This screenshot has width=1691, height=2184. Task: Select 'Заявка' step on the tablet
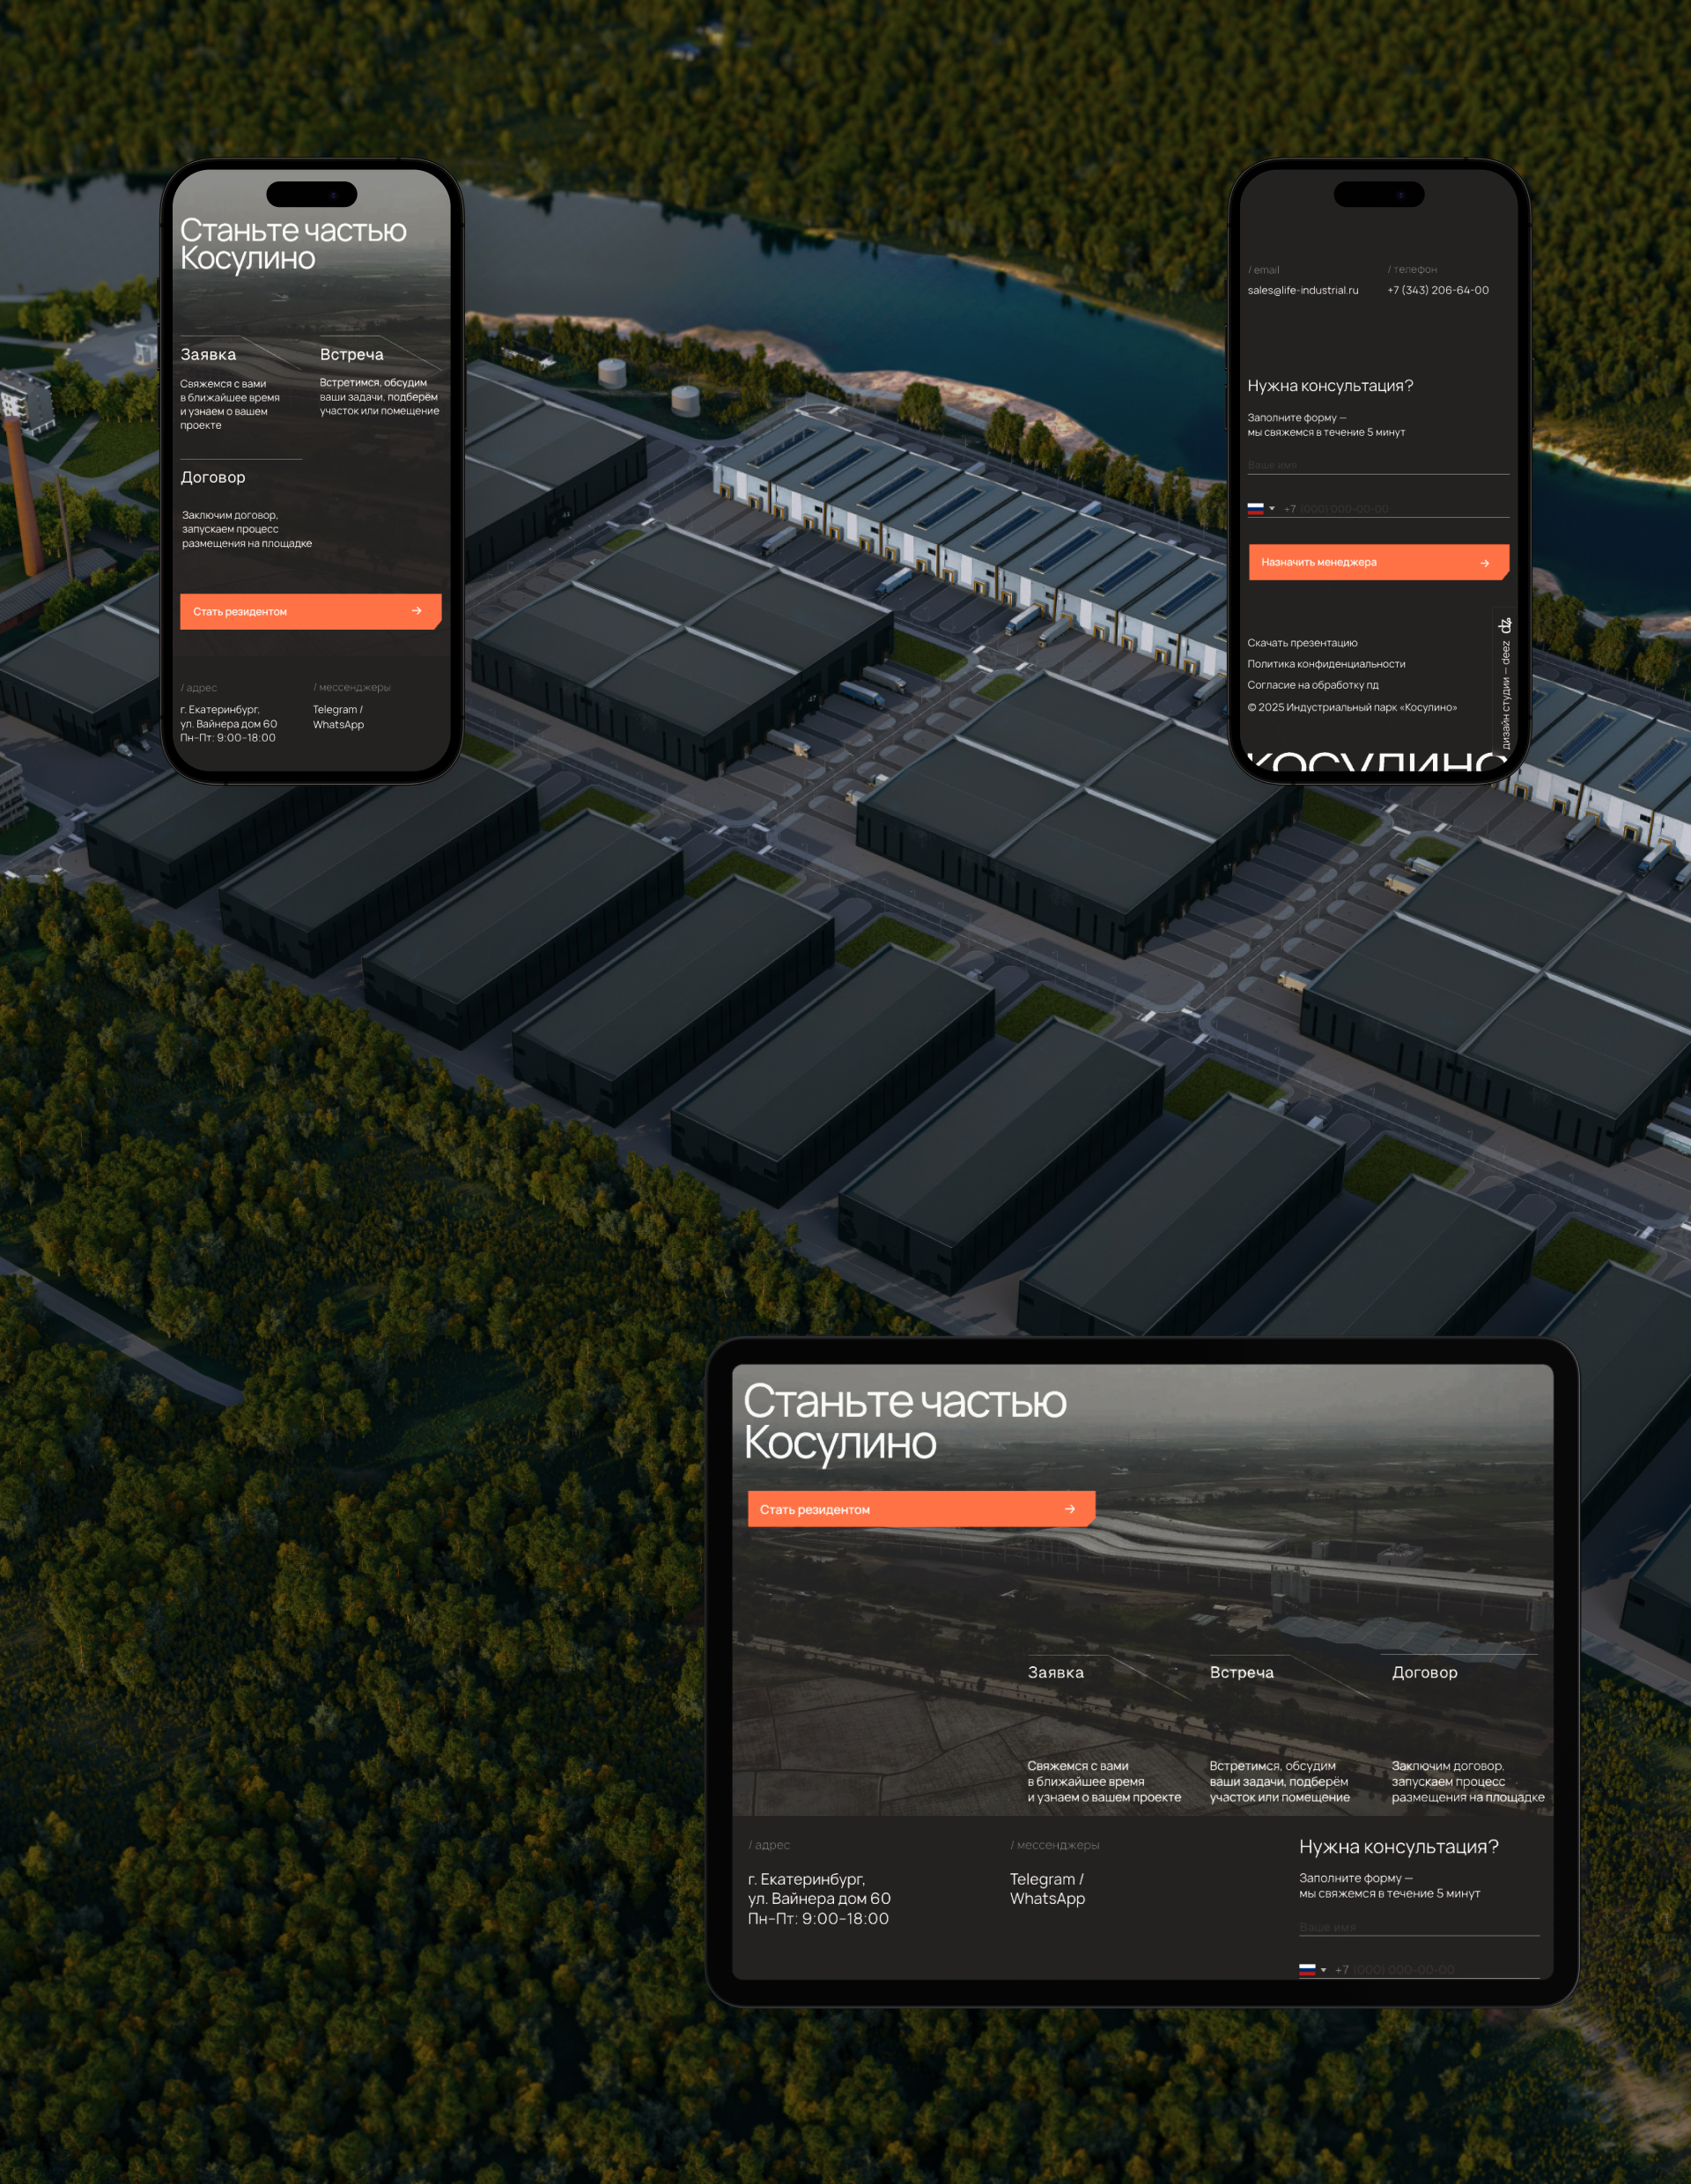tap(1055, 1672)
